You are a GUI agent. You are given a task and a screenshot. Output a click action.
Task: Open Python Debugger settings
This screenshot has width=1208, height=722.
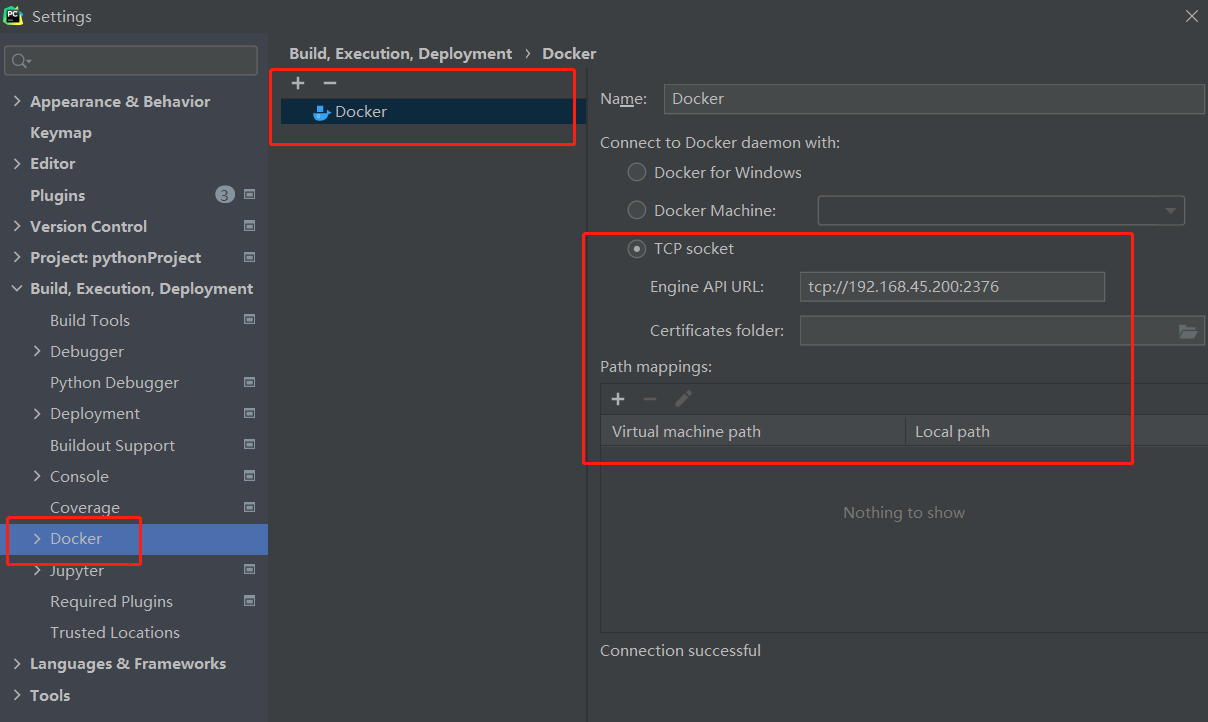click(114, 383)
